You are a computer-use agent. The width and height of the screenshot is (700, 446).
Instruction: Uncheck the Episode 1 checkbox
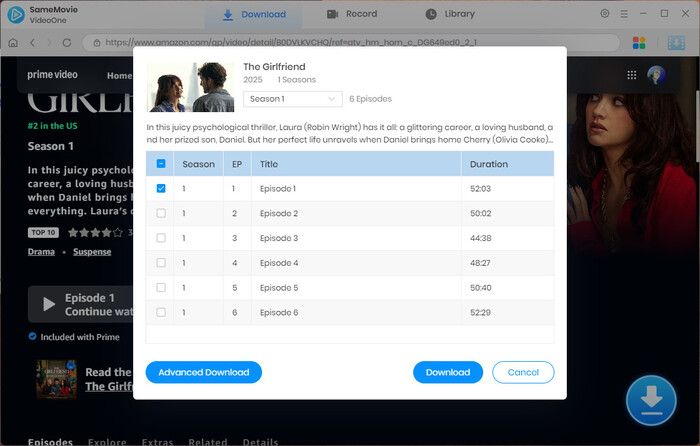(x=161, y=189)
